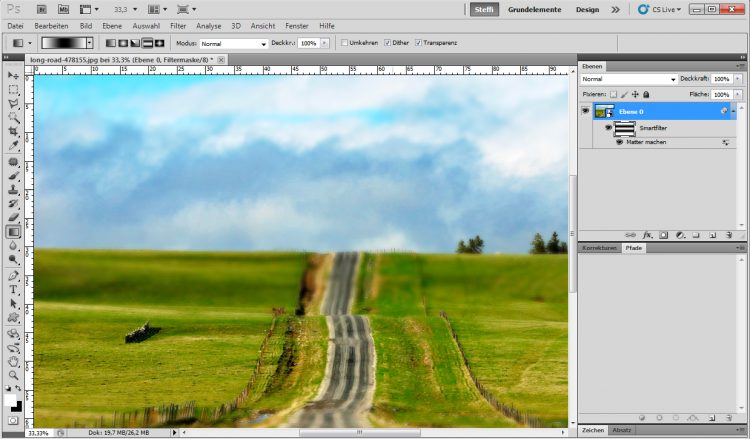This screenshot has width=750, height=439.
Task: Select the Magic Wand tool
Action: click(13, 117)
